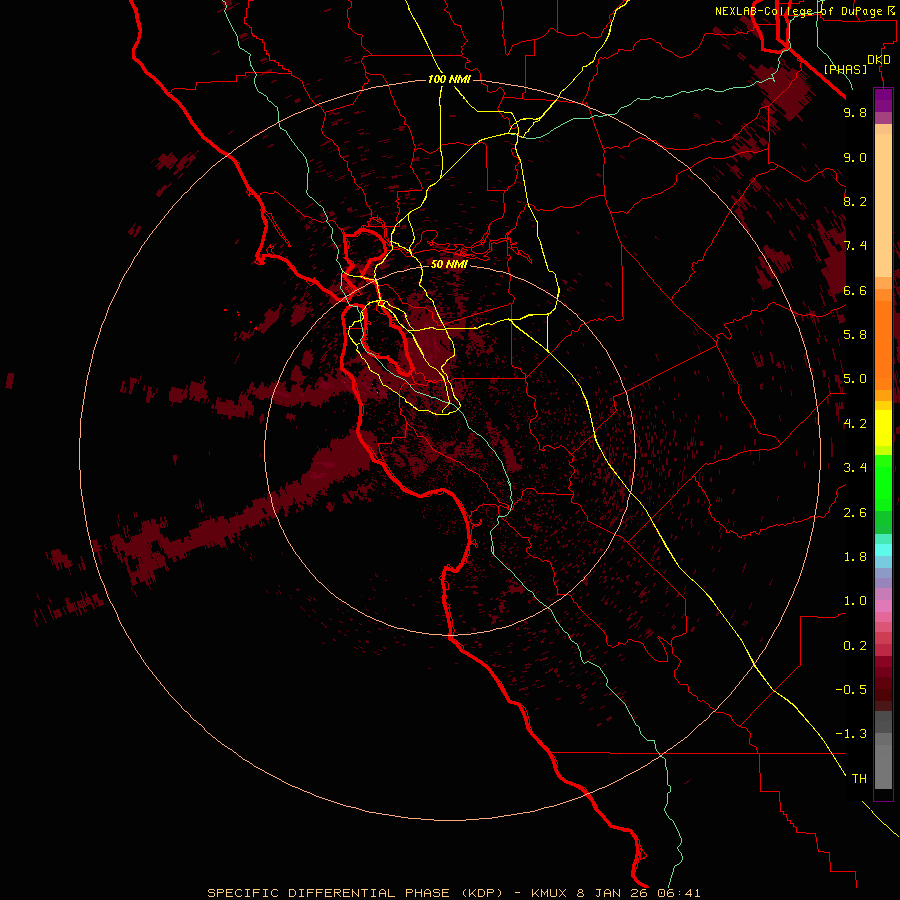
Task: Click the 1.0 value on the scale
Action: tap(855, 601)
